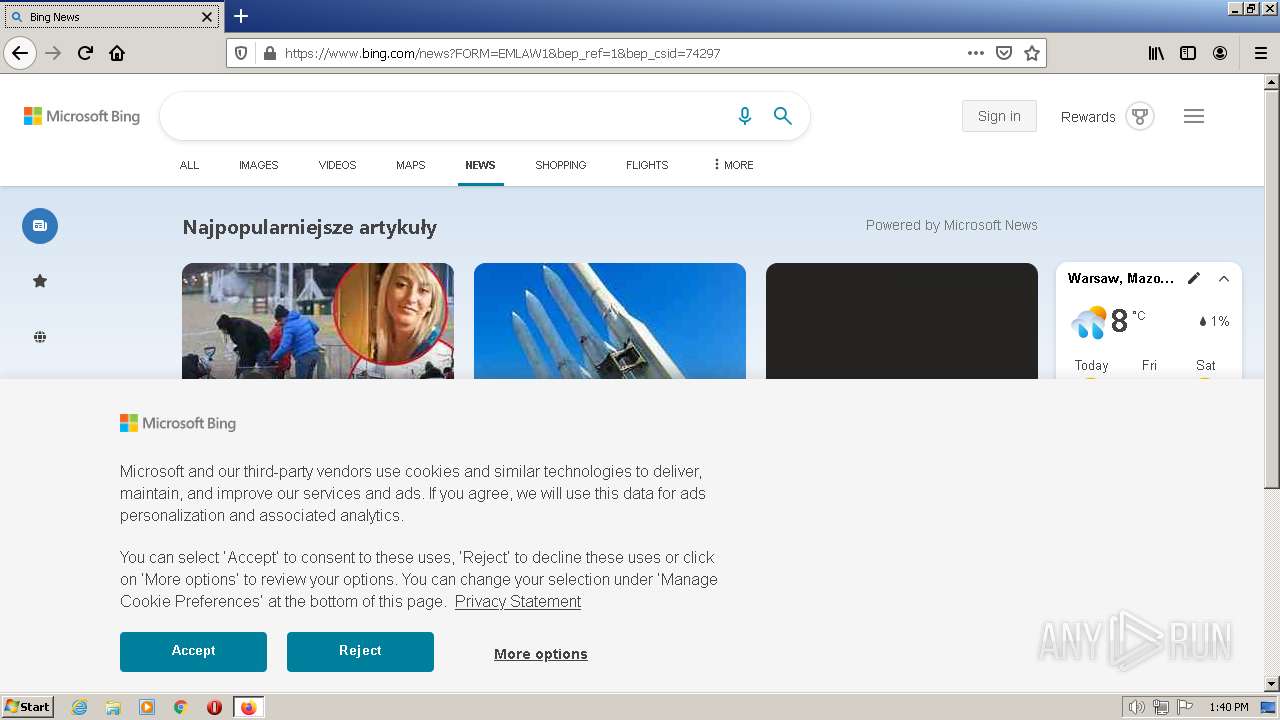The width and height of the screenshot is (1280, 720).
Task: Open the Firefox home page
Action: pos(117,53)
